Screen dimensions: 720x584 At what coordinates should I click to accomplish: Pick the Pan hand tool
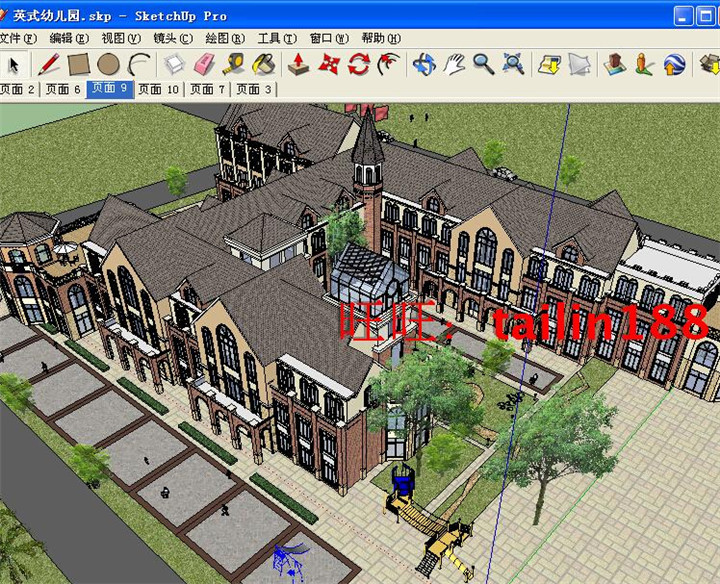454,64
